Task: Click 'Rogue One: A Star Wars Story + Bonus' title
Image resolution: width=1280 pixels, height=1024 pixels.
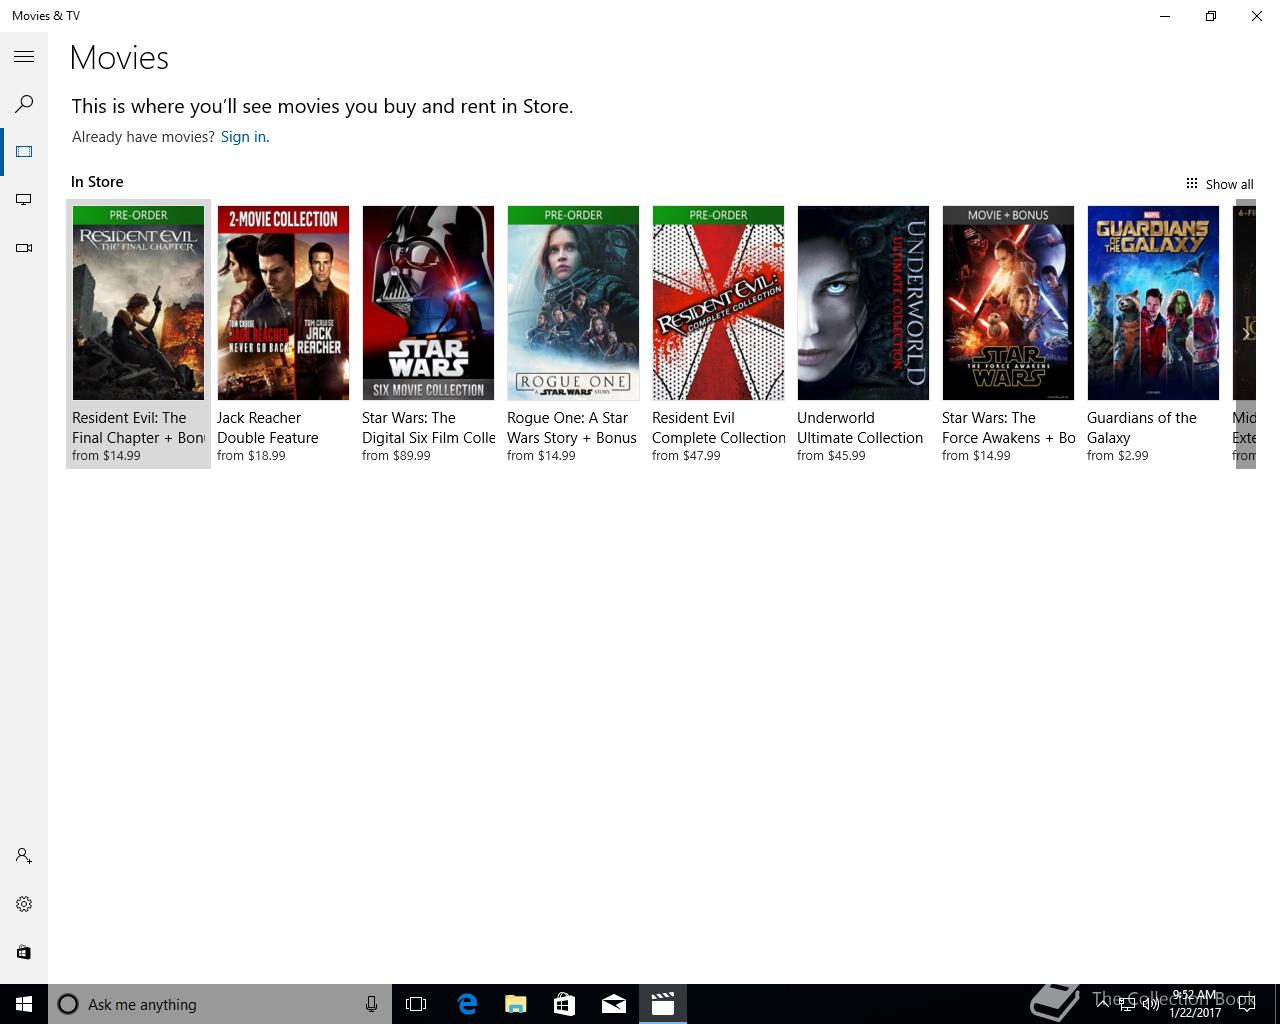Action: (x=572, y=428)
